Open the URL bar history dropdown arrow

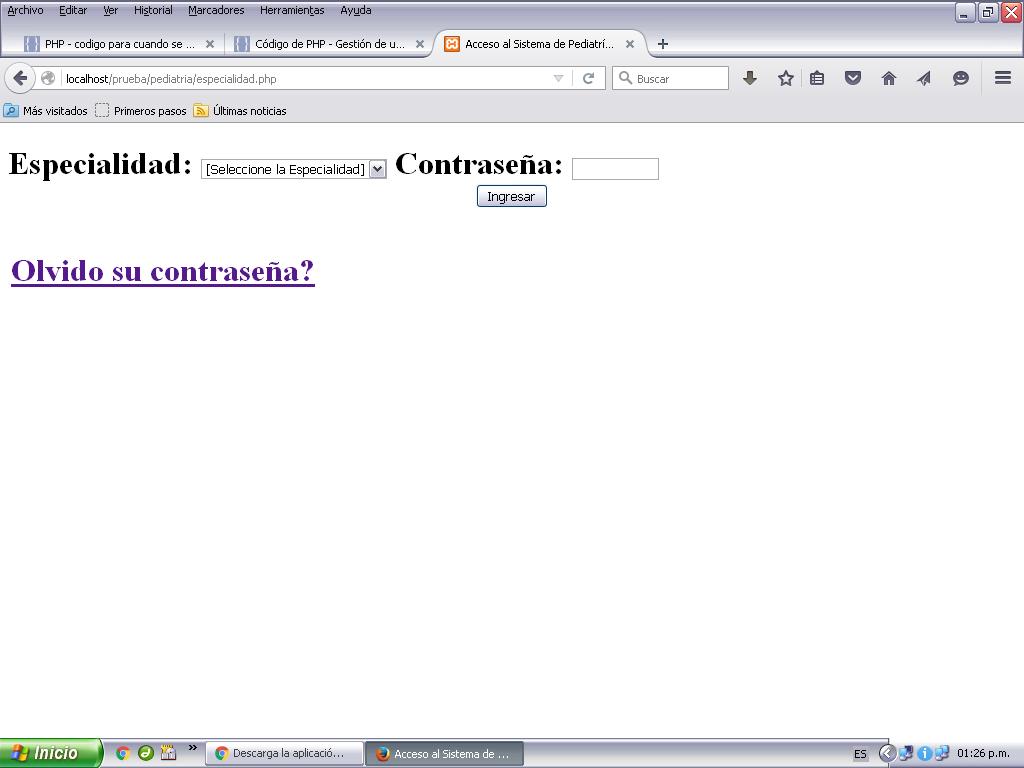pyautogui.click(x=558, y=78)
